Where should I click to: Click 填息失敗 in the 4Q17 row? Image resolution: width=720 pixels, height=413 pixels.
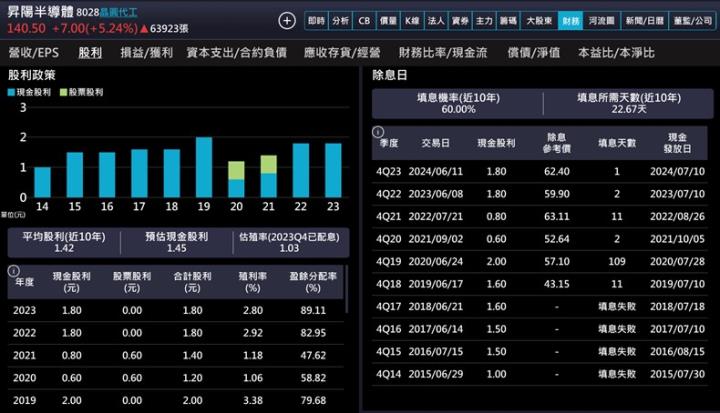pos(617,307)
